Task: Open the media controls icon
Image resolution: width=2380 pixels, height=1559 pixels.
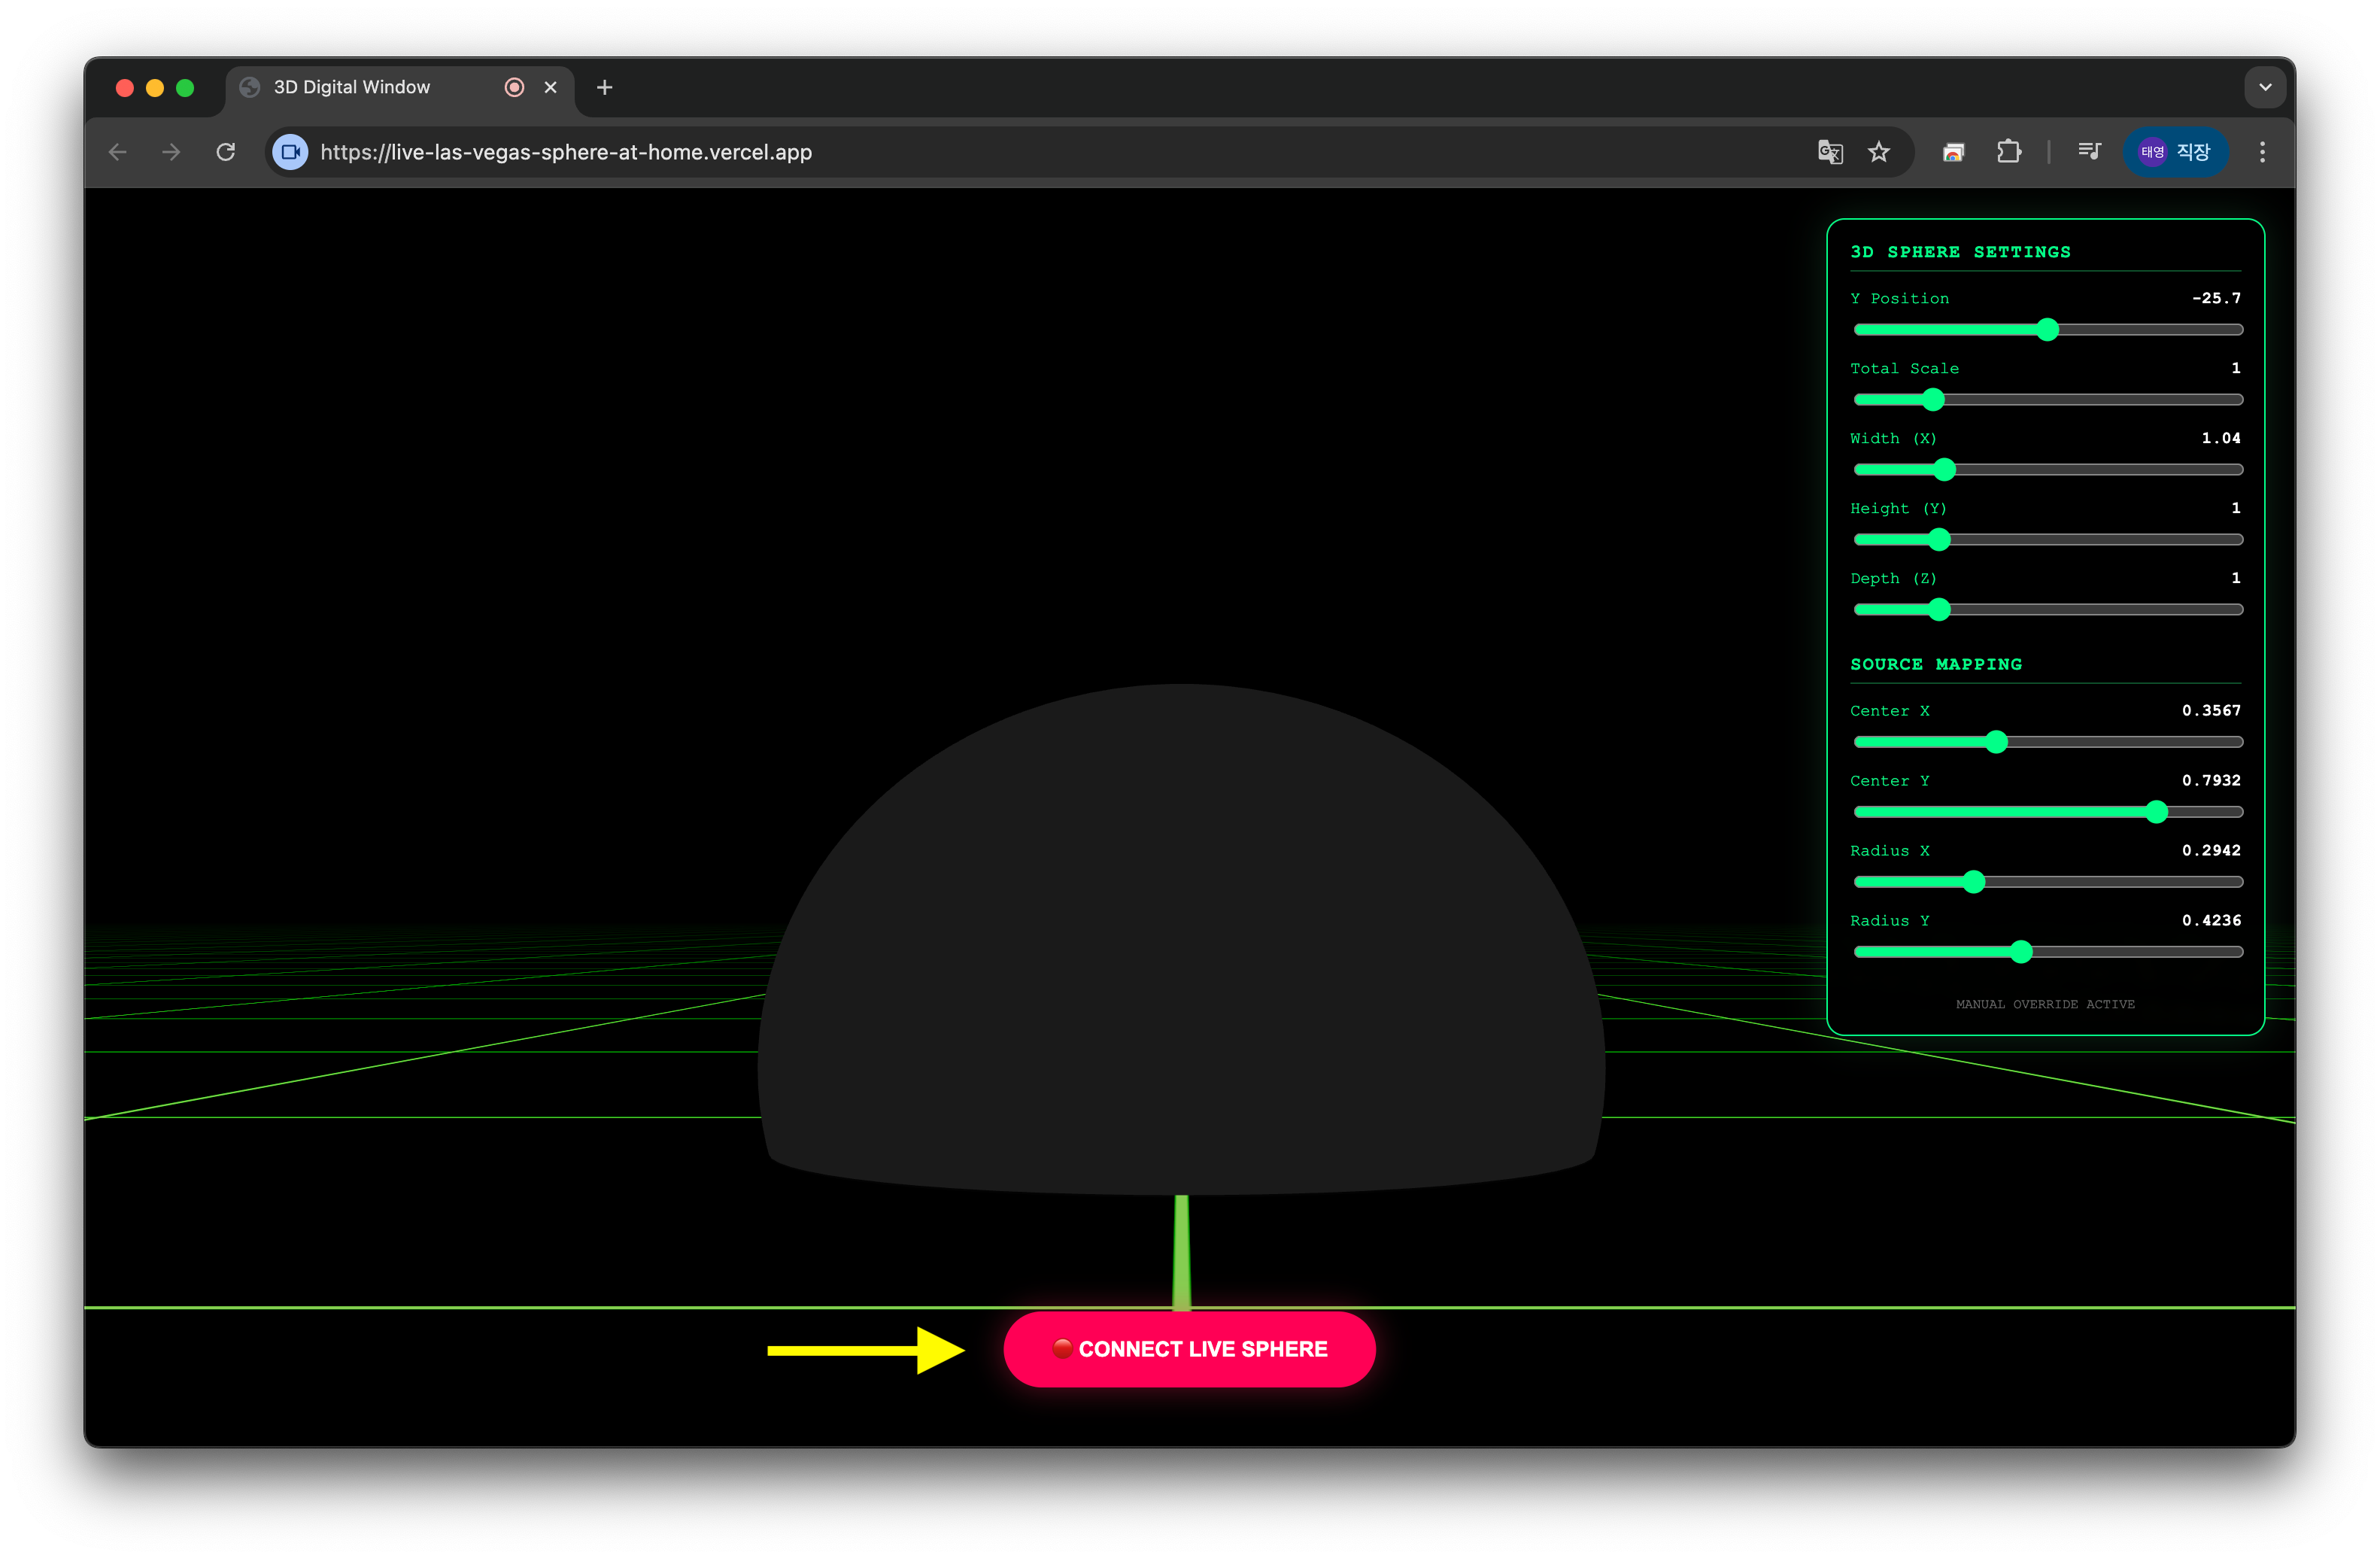Action: (x=2089, y=152)
